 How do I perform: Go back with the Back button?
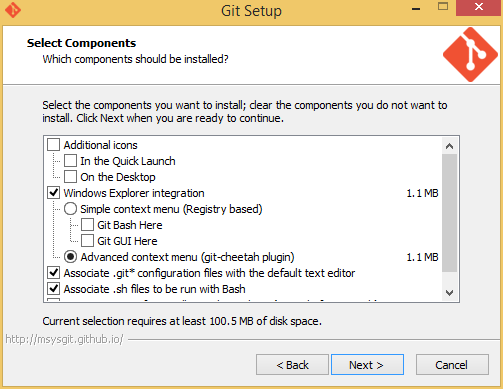tap(292, 365)
